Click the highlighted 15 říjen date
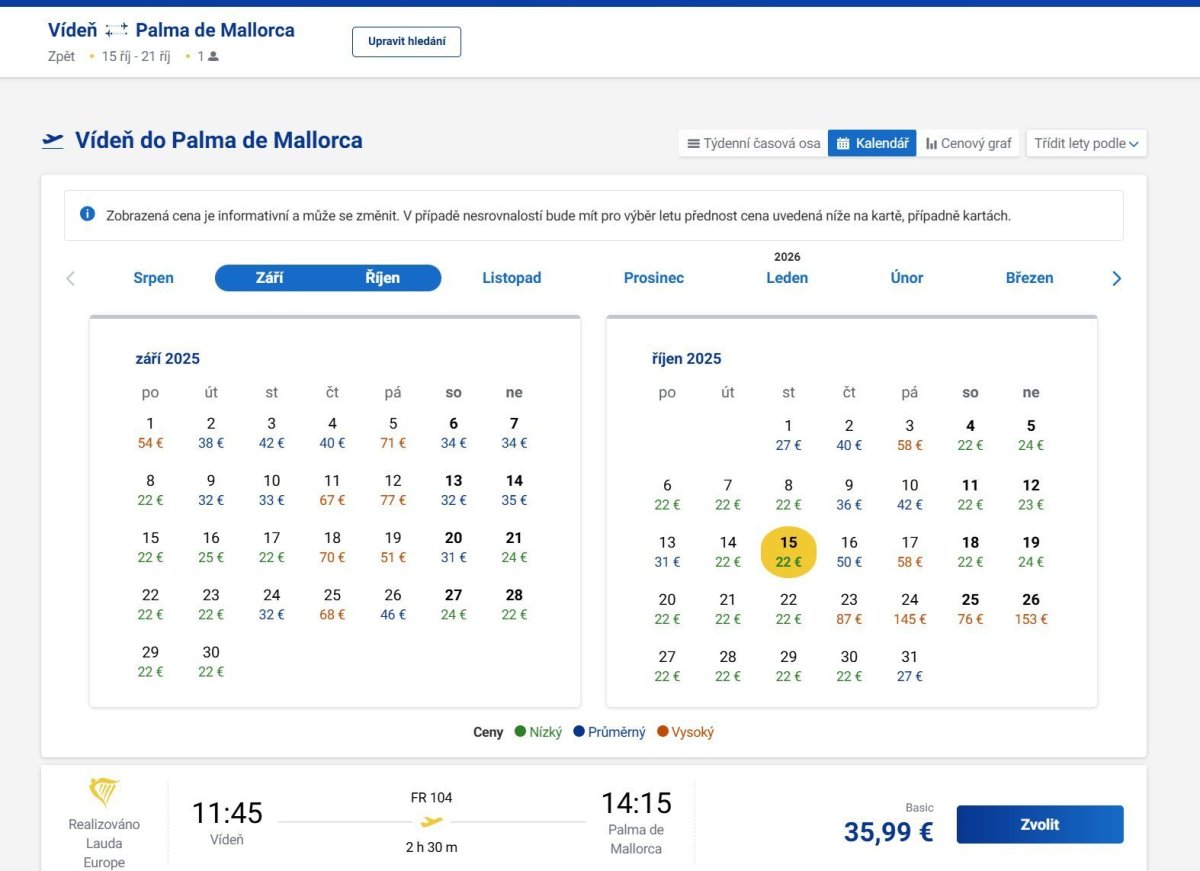This screenshot has height=871, width=1200. (x=789, y=552)
